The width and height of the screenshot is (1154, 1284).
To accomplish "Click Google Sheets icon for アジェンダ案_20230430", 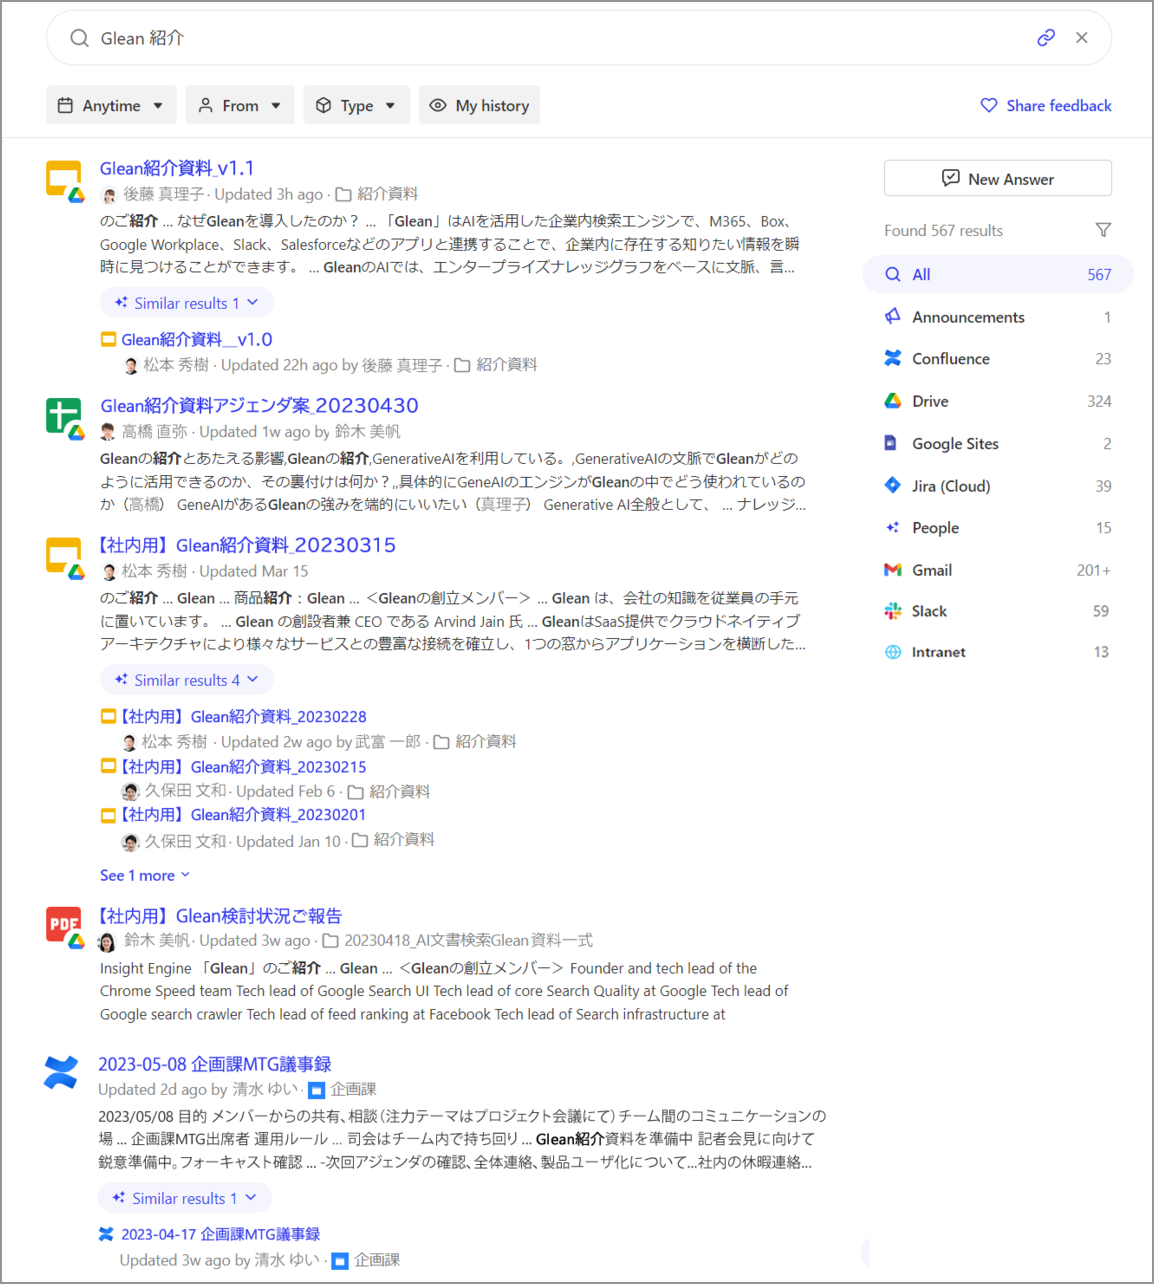I will (x=64, y=417).
